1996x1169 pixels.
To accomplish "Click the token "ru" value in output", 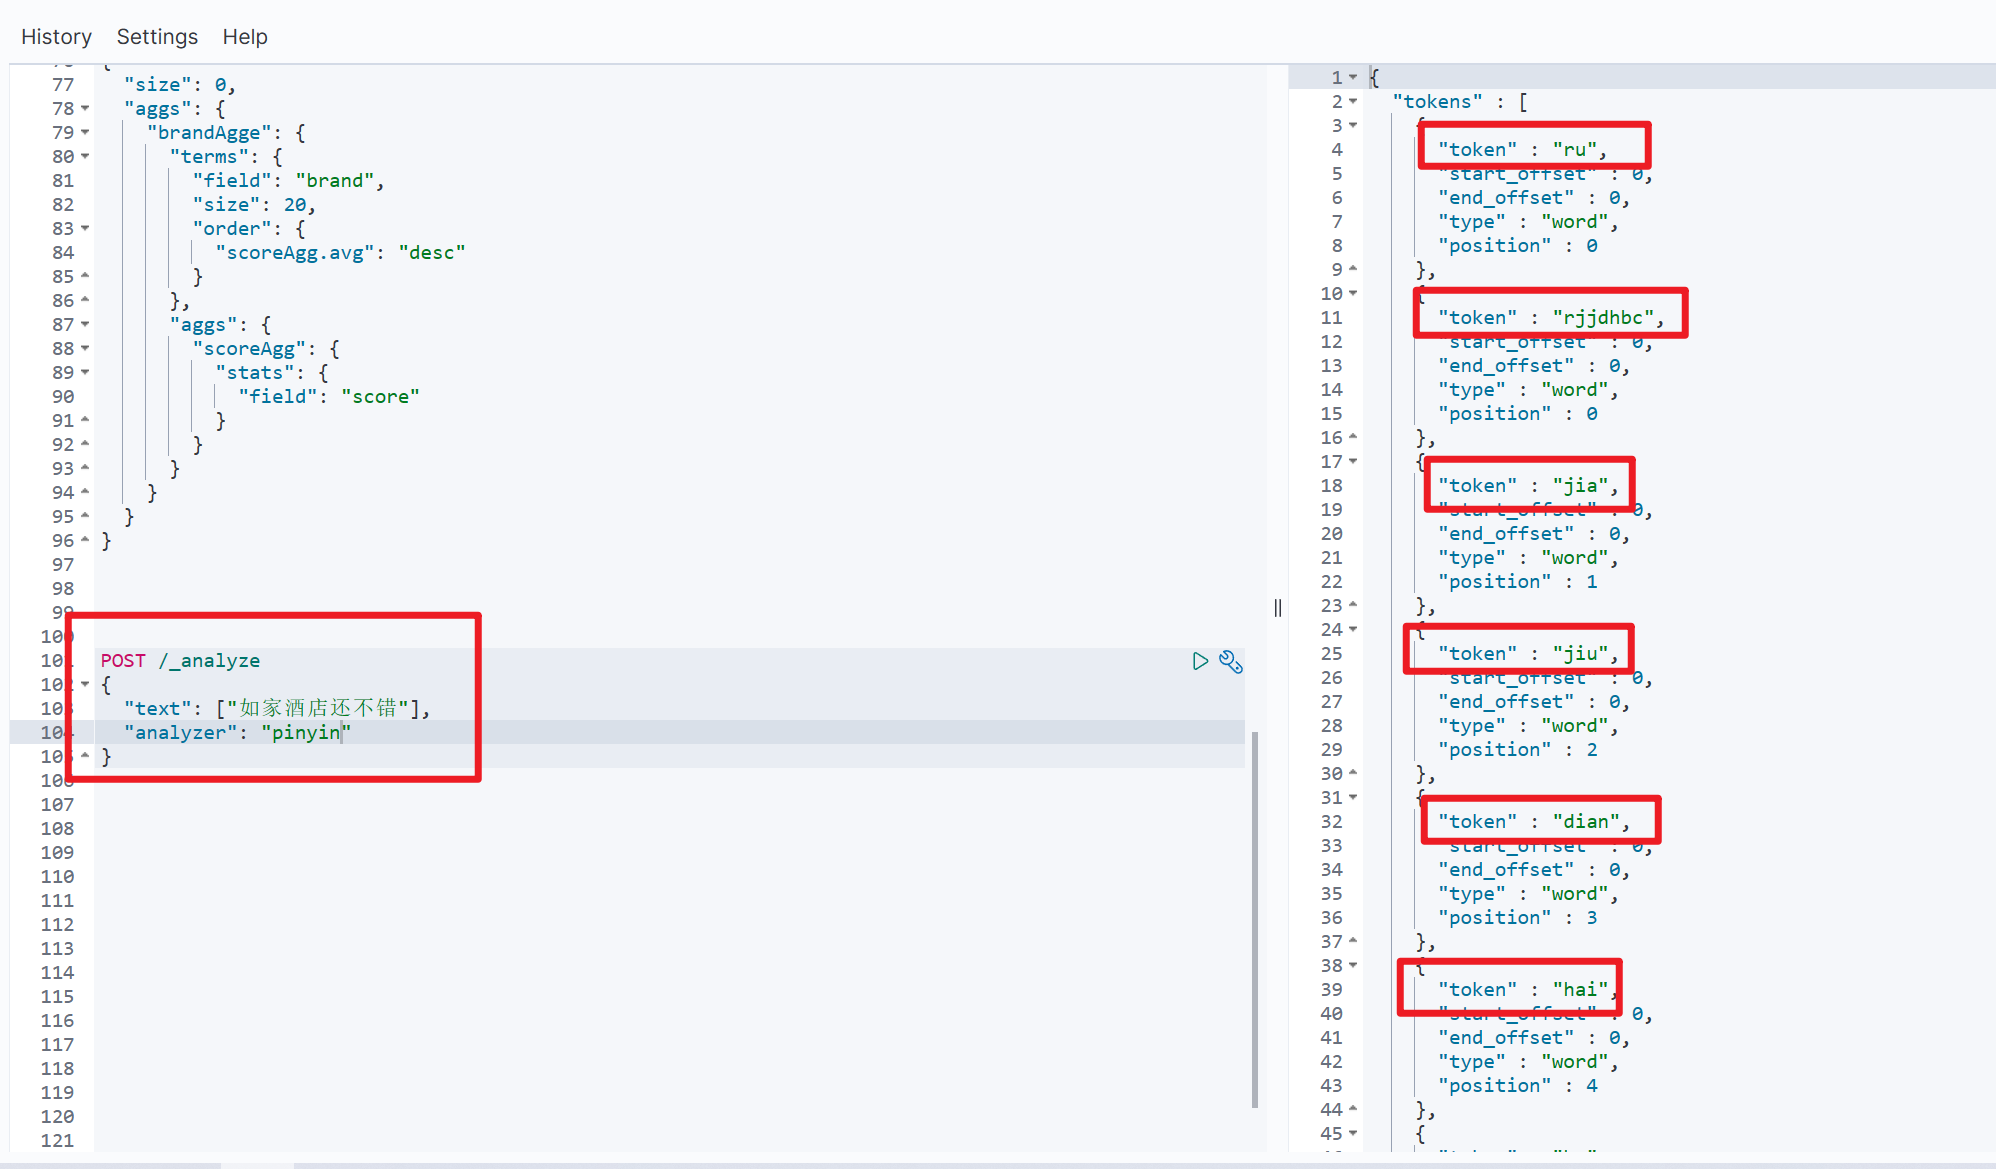I will click(1574, 149).
